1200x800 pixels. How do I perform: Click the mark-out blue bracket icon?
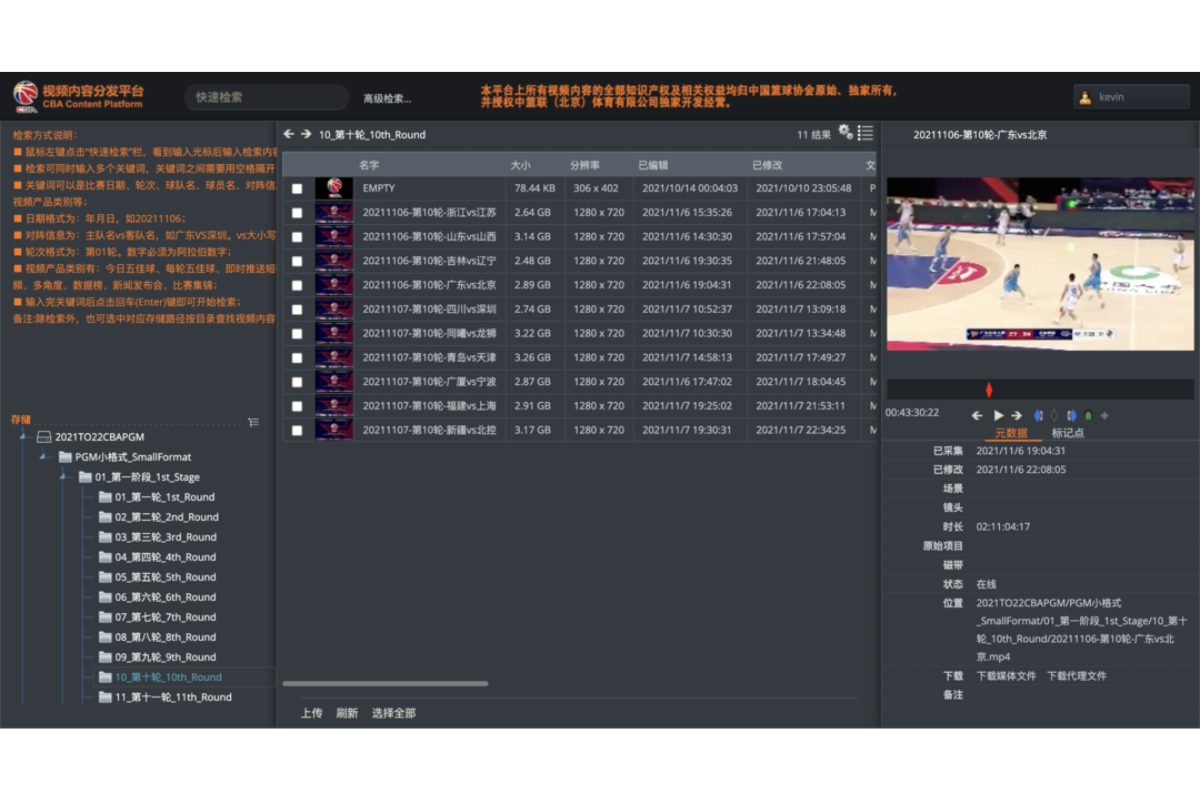1072,415
